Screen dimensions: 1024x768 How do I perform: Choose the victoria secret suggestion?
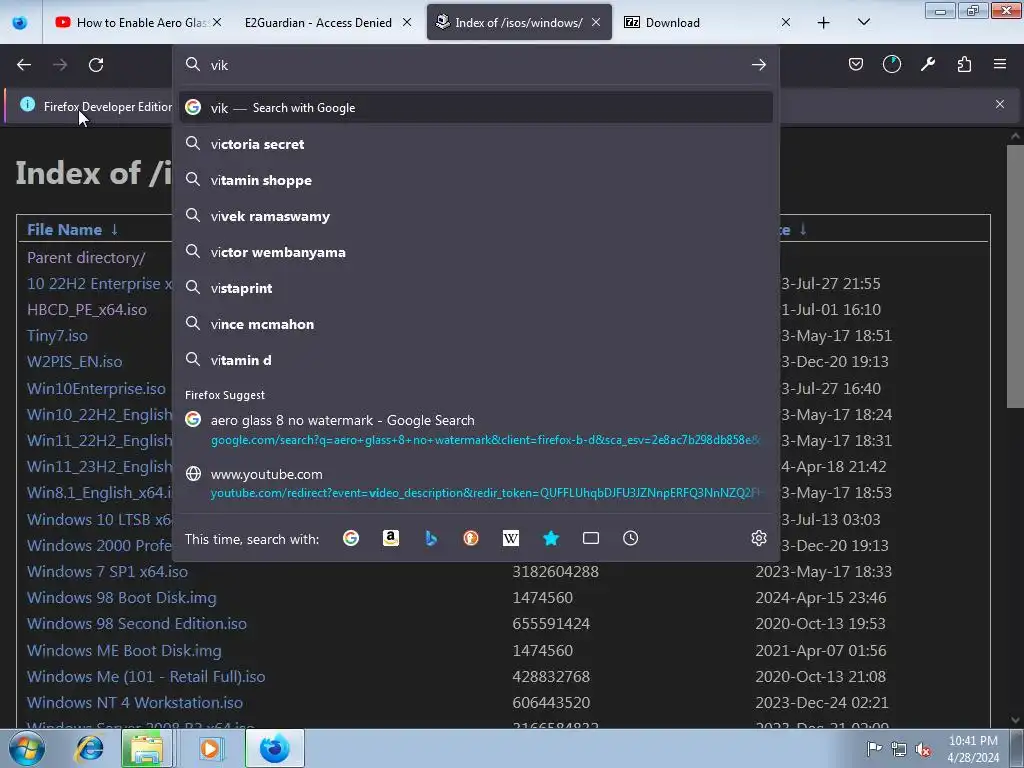476,144
